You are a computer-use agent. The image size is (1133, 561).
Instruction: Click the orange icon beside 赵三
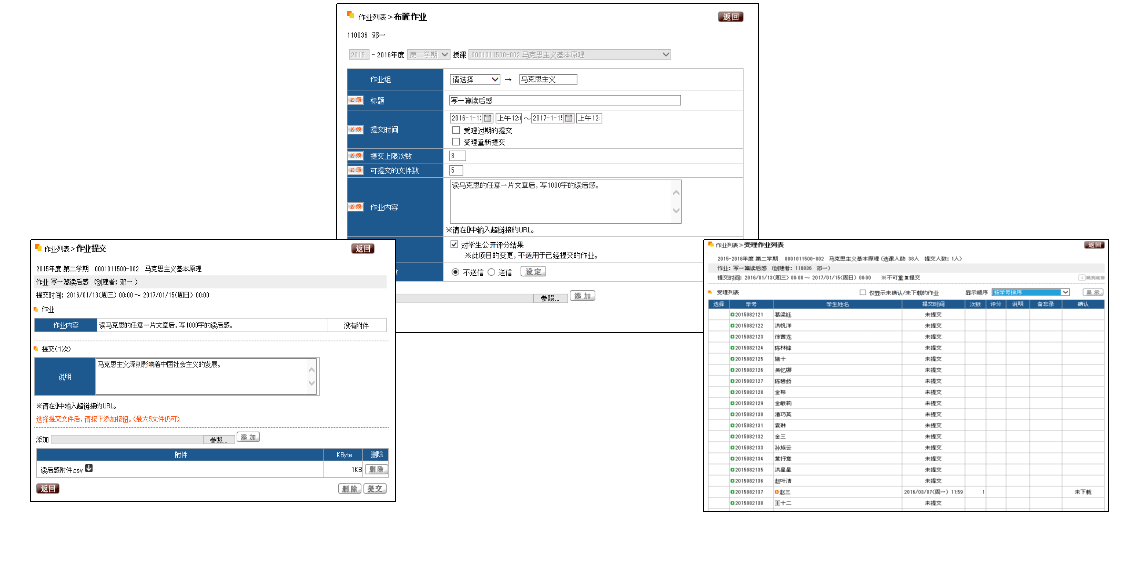point(777,492)
